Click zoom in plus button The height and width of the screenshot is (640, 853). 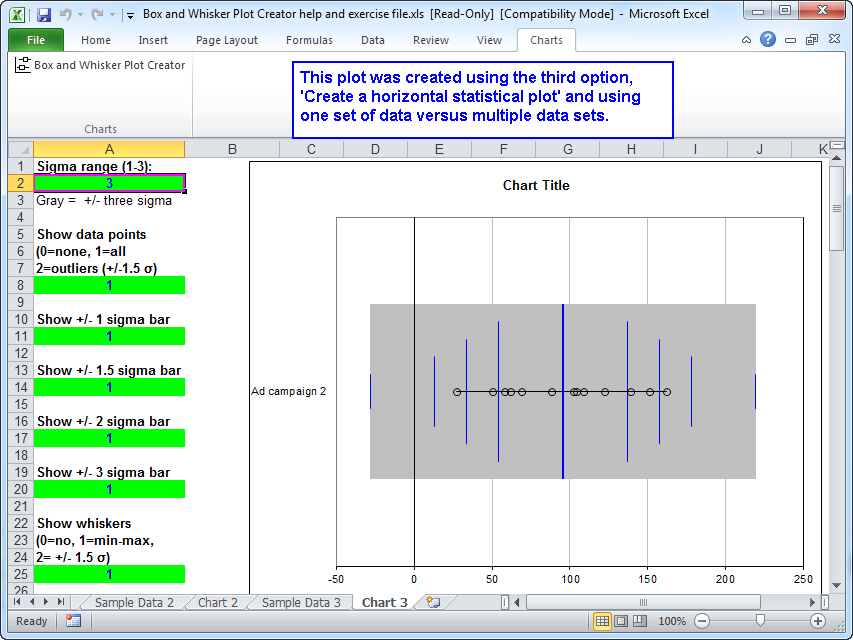click(x=818, y=621)
